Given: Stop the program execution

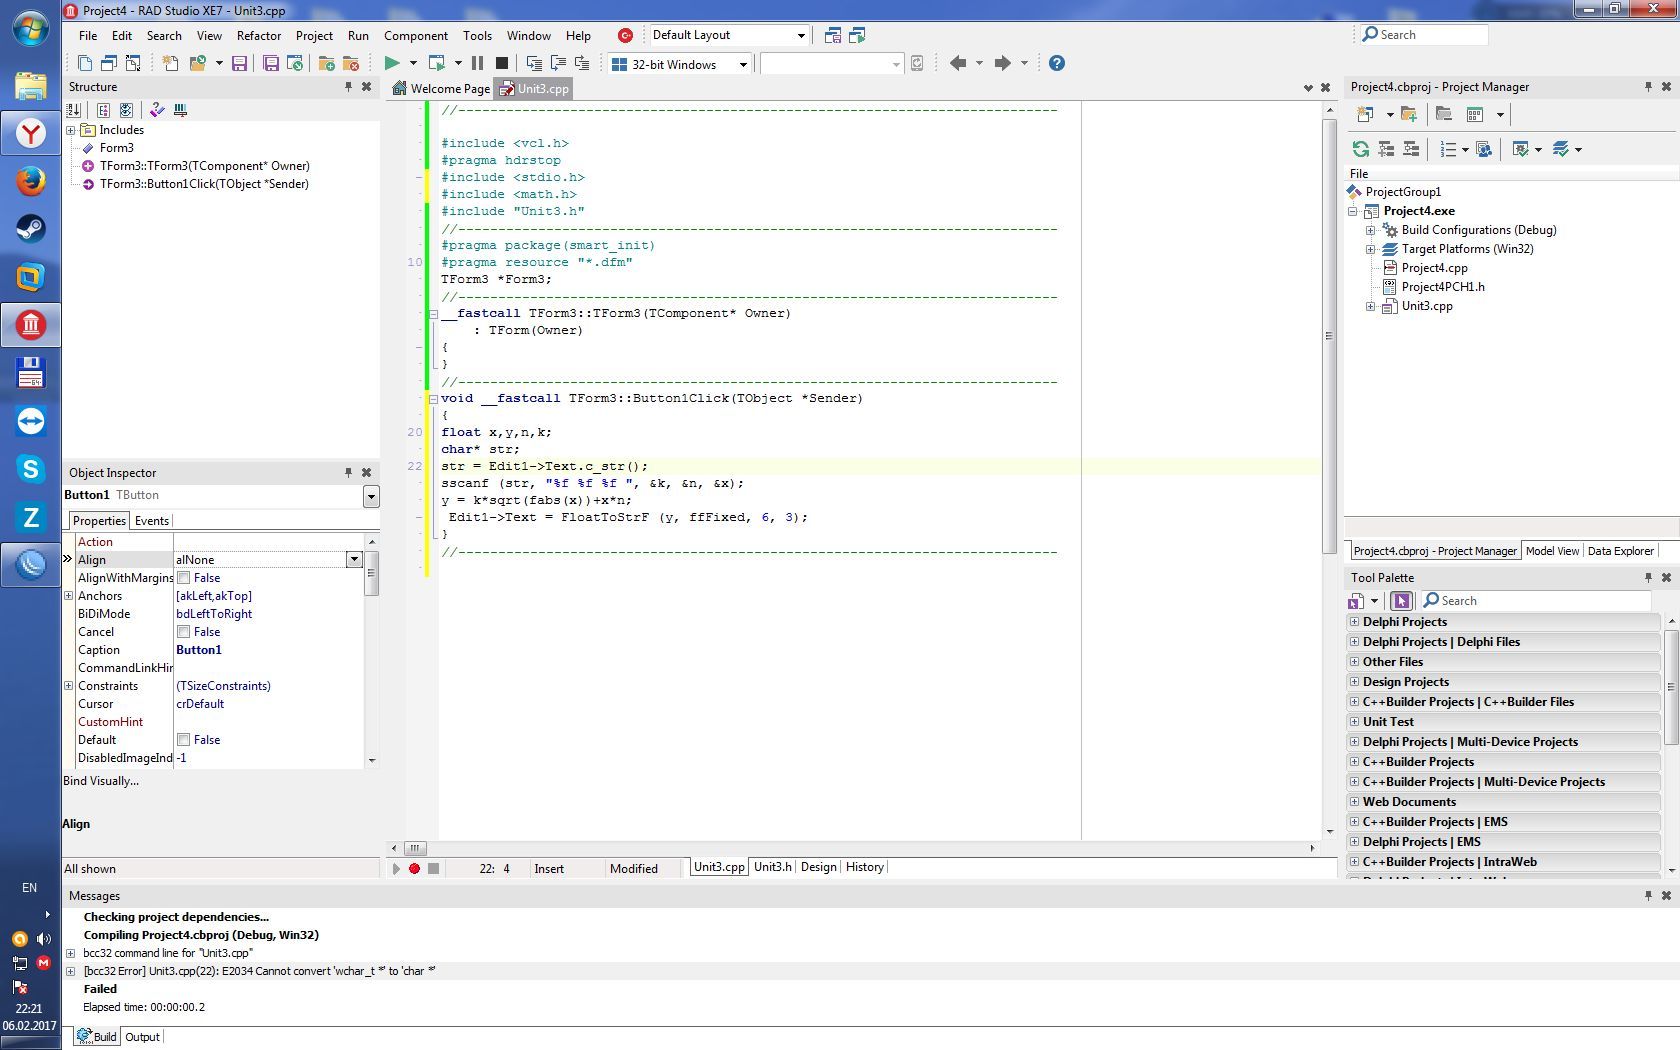Looking at the screenshot, I should point(501,63).
